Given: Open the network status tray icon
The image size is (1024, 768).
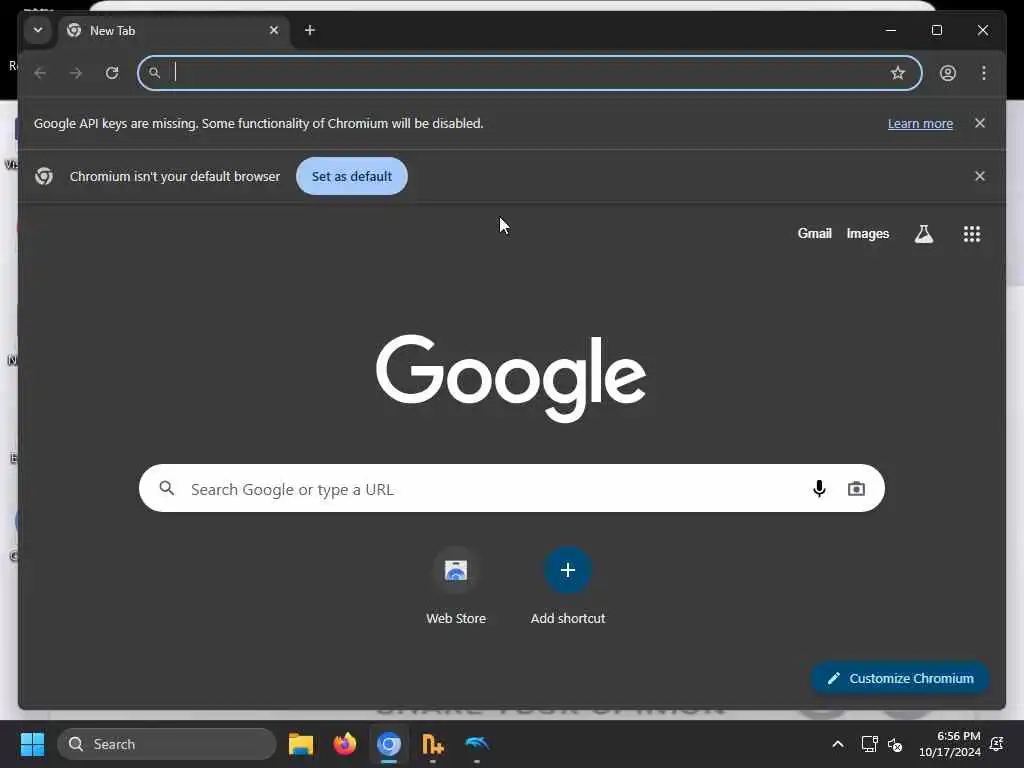Looking at the screenshot, I should tap(869, 744).
